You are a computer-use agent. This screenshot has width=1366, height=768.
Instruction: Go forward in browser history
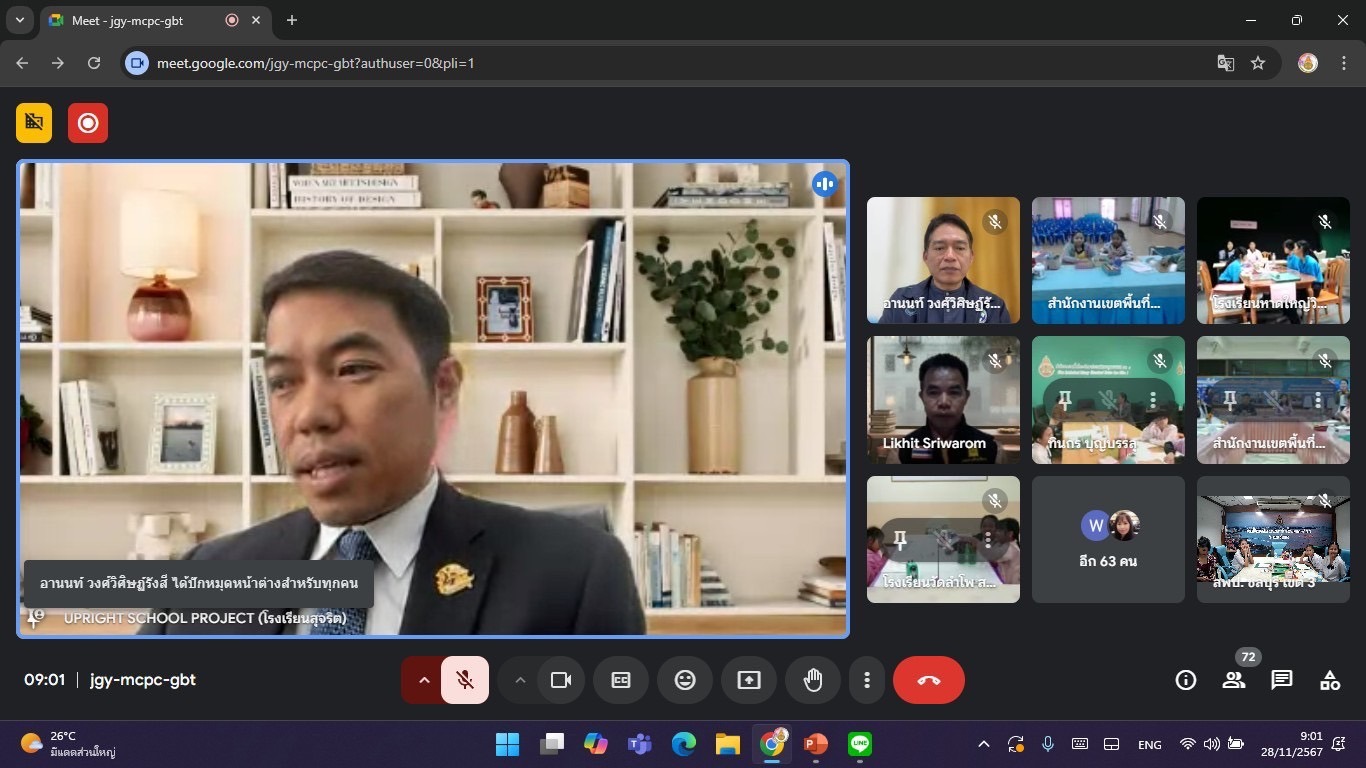58,63
